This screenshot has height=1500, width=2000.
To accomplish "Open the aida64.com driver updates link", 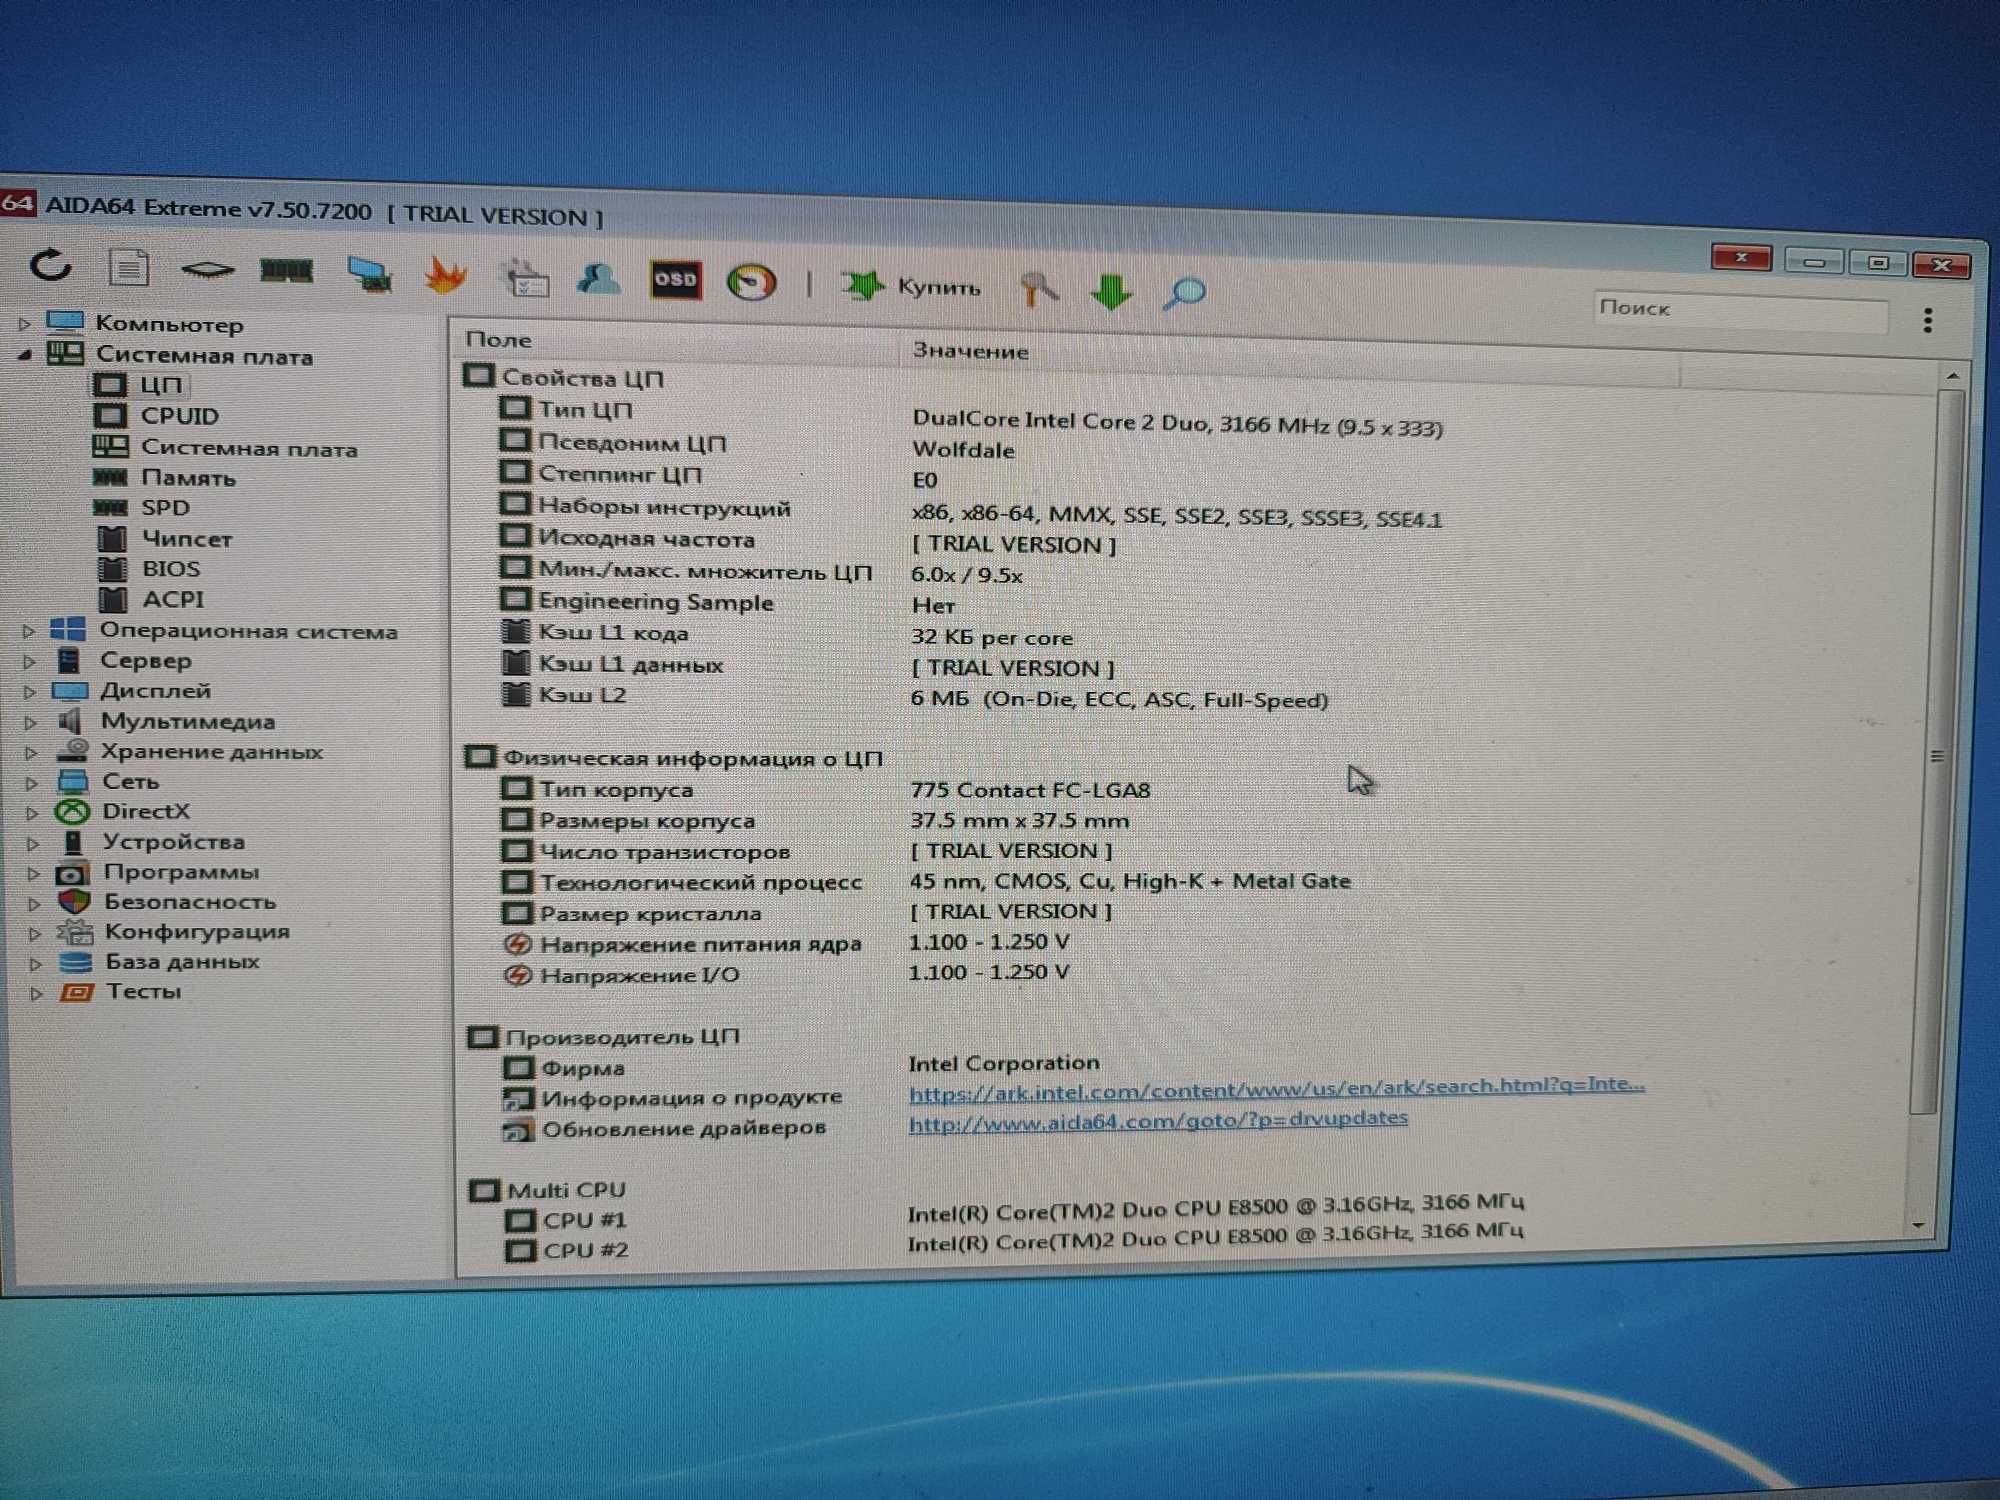I will point(1158,1120).
